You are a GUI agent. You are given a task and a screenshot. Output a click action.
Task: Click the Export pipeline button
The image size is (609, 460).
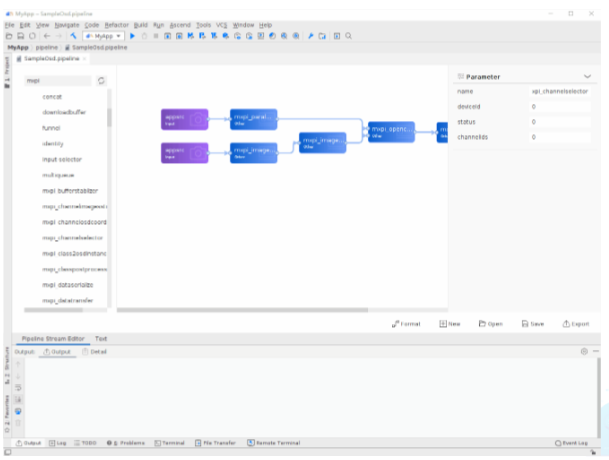[x=576, y=324]
